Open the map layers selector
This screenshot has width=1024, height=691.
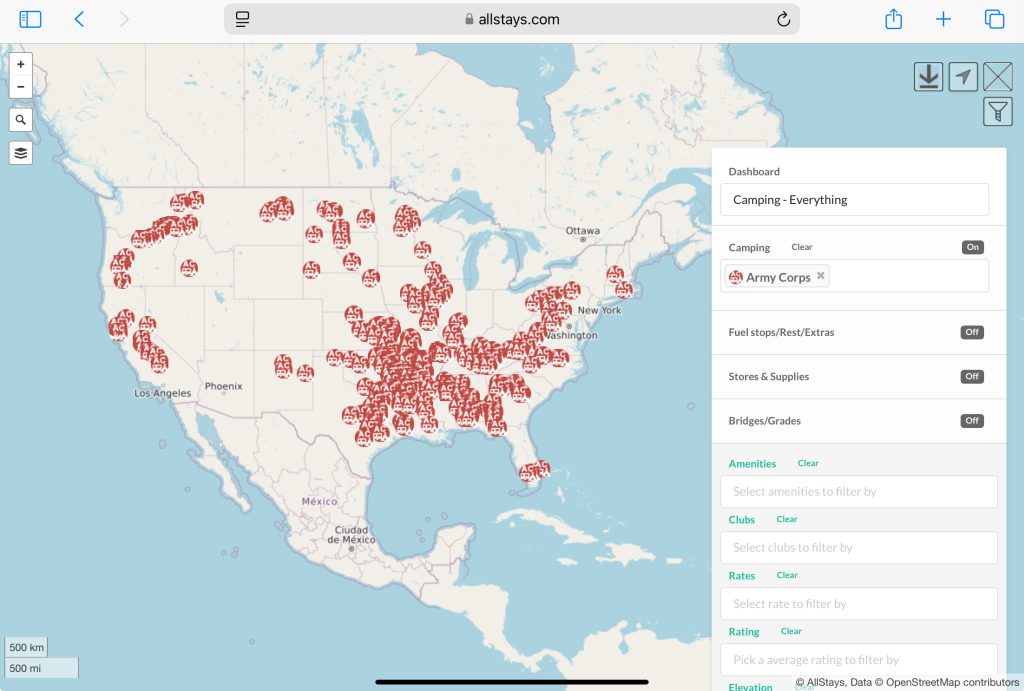pyautogui.click(x=20, y=152)
